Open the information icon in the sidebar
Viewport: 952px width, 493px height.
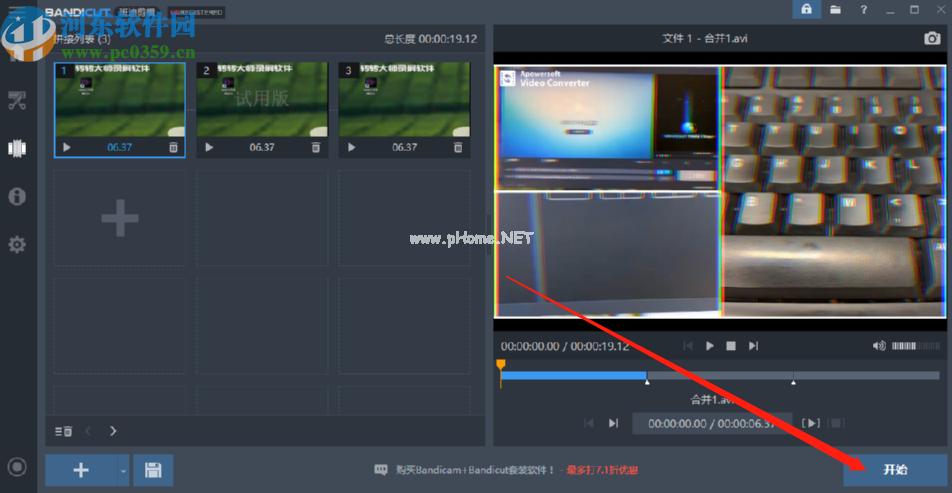17,197
